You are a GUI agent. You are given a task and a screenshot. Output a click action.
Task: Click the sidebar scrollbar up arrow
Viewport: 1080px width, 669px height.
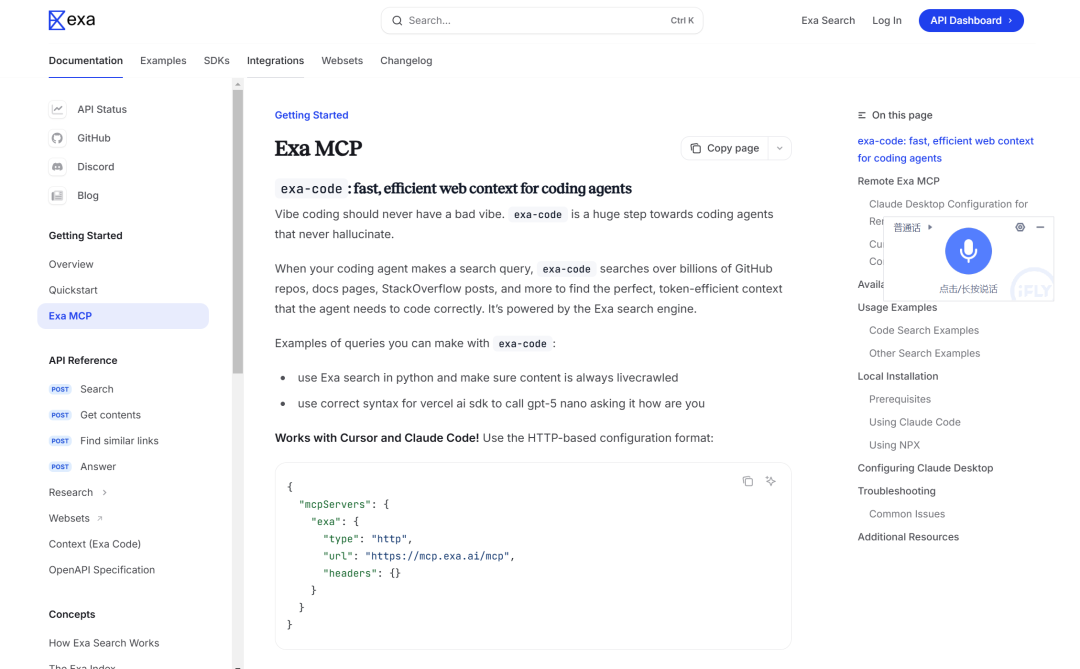click(238, 85)
